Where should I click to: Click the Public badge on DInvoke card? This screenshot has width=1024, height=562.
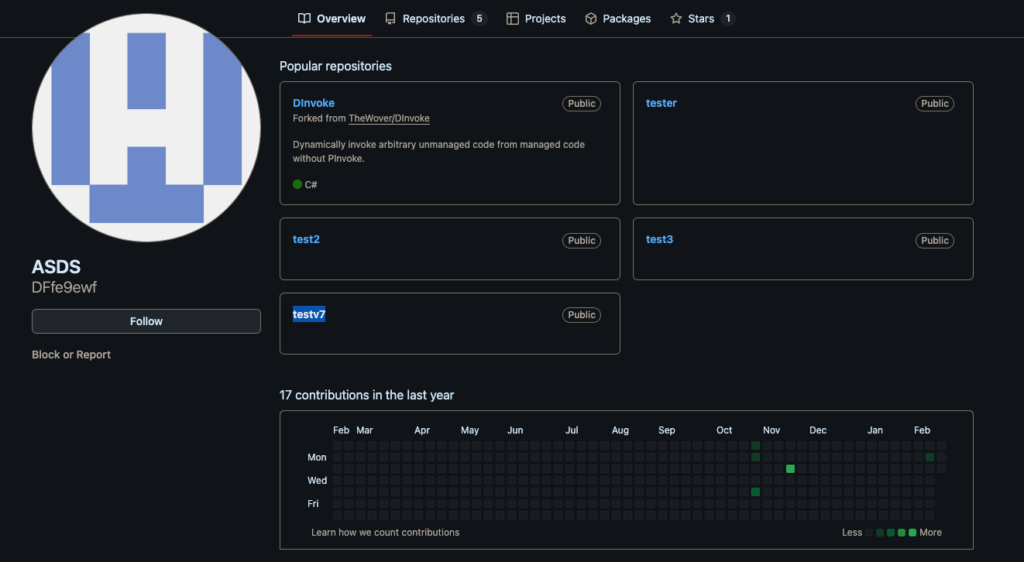[x=581, y=104]
